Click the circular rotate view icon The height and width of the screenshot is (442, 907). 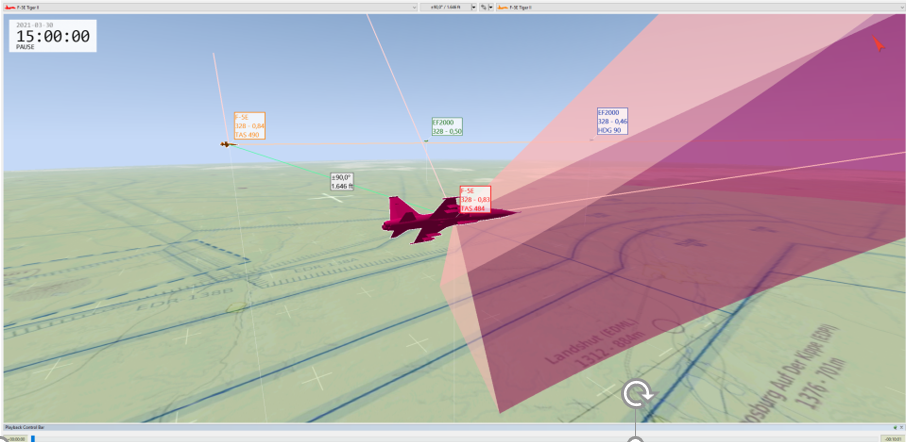tap(636, 393)
